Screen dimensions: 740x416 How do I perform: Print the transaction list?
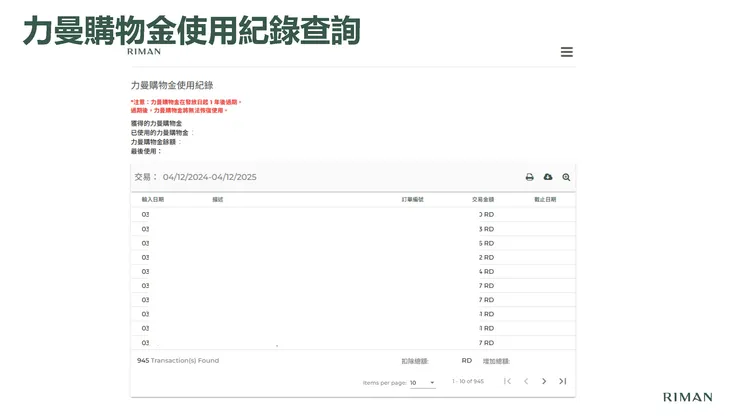click(x=530, y=177)
